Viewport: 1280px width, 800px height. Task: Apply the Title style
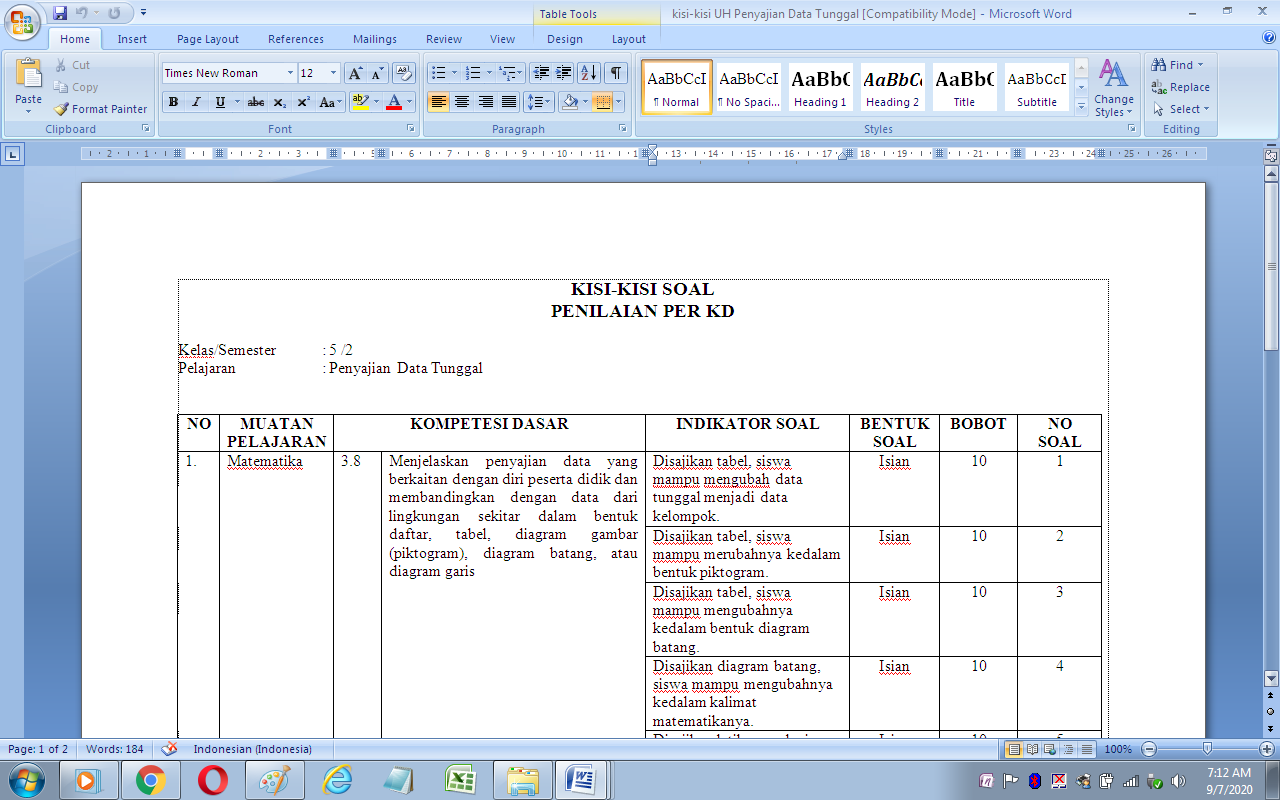click(x=964, y=87)
